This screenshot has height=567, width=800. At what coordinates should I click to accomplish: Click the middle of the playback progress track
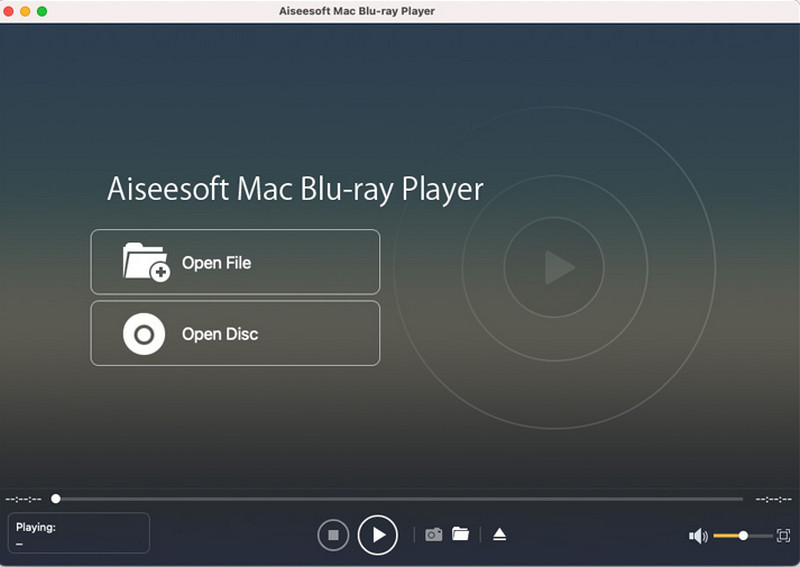pyautogui.click(x=400, y=498)
